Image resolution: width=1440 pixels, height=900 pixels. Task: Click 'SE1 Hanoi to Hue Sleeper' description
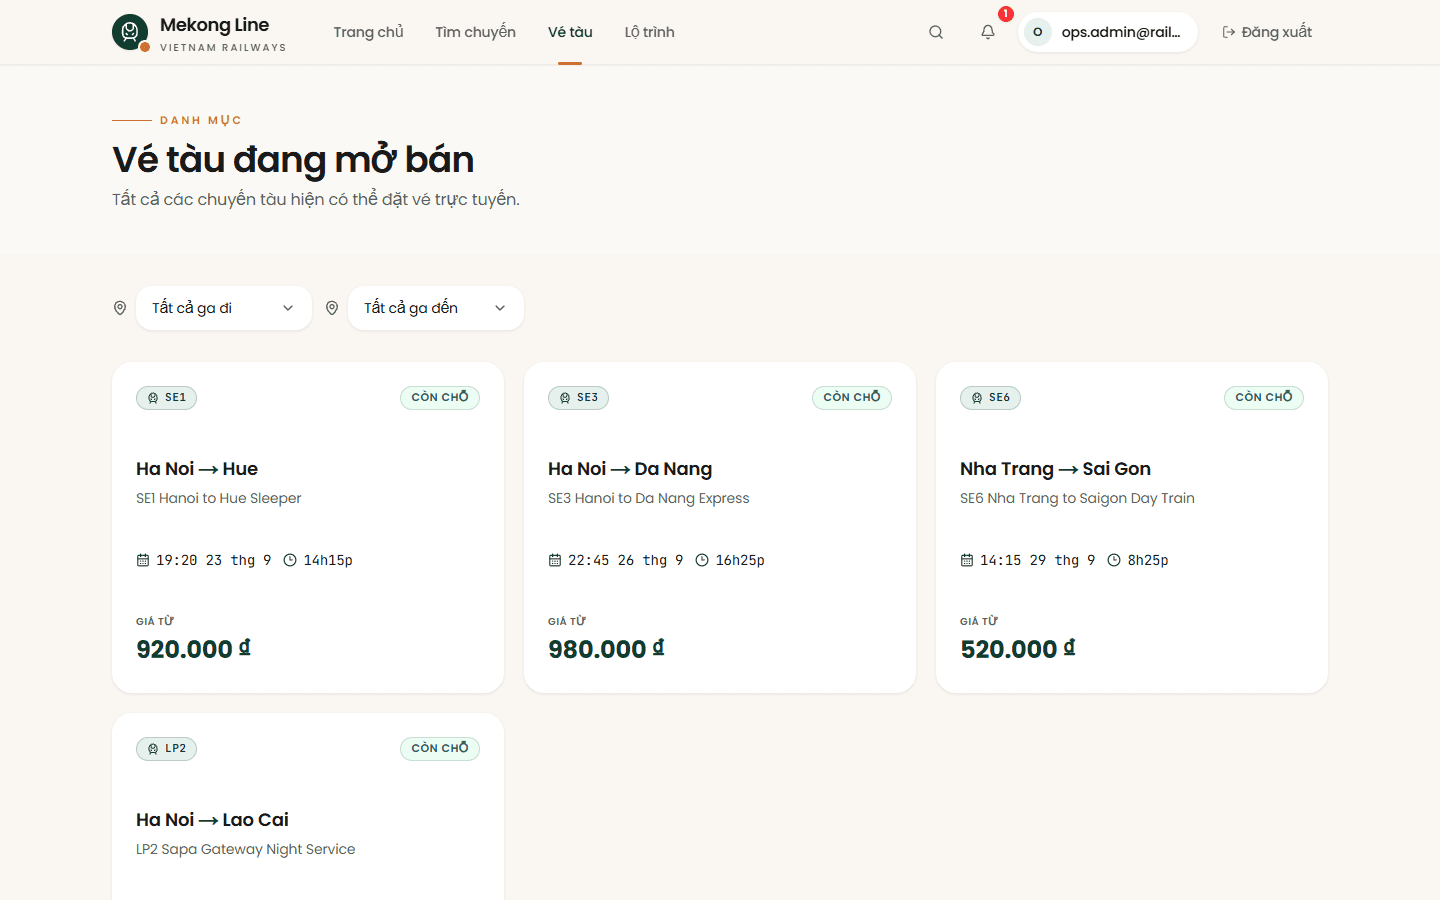tap(218, 498)
